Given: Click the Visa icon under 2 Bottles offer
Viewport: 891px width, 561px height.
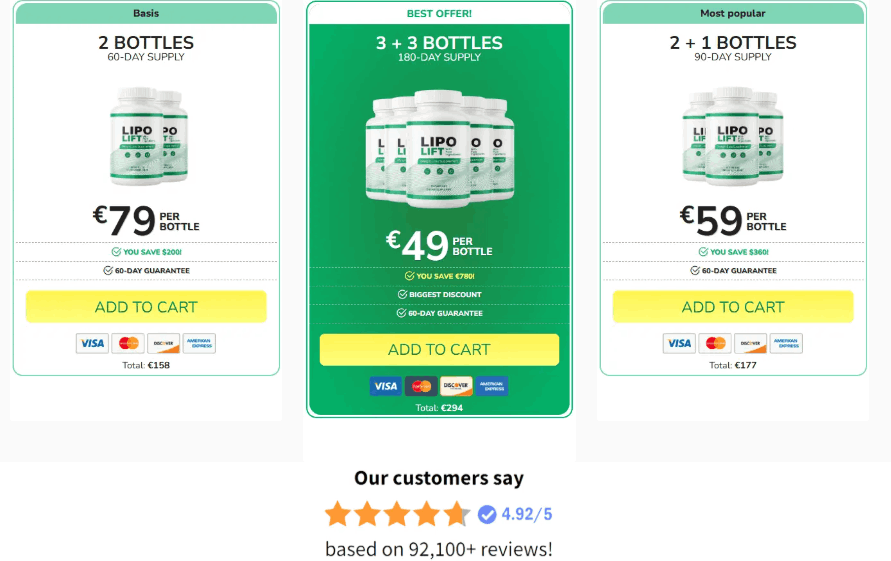Looking at the screenshot, I should [92, 343].
